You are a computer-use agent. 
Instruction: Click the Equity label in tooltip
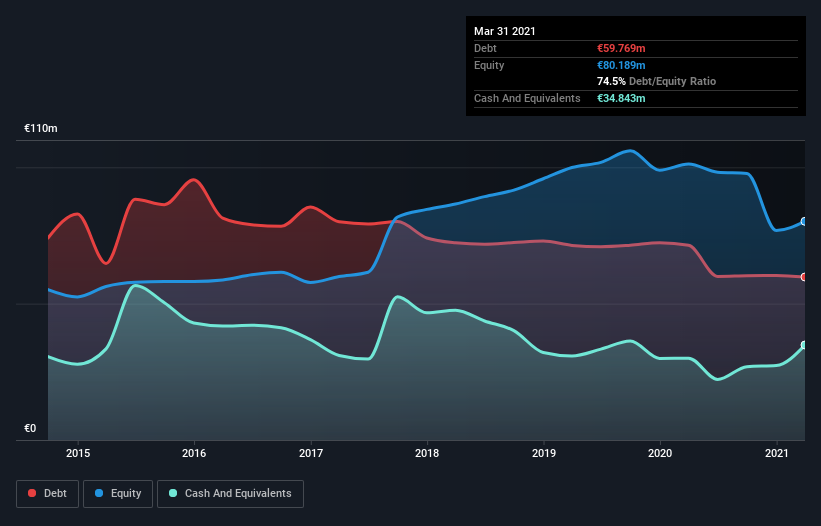[x=489, y=65]
